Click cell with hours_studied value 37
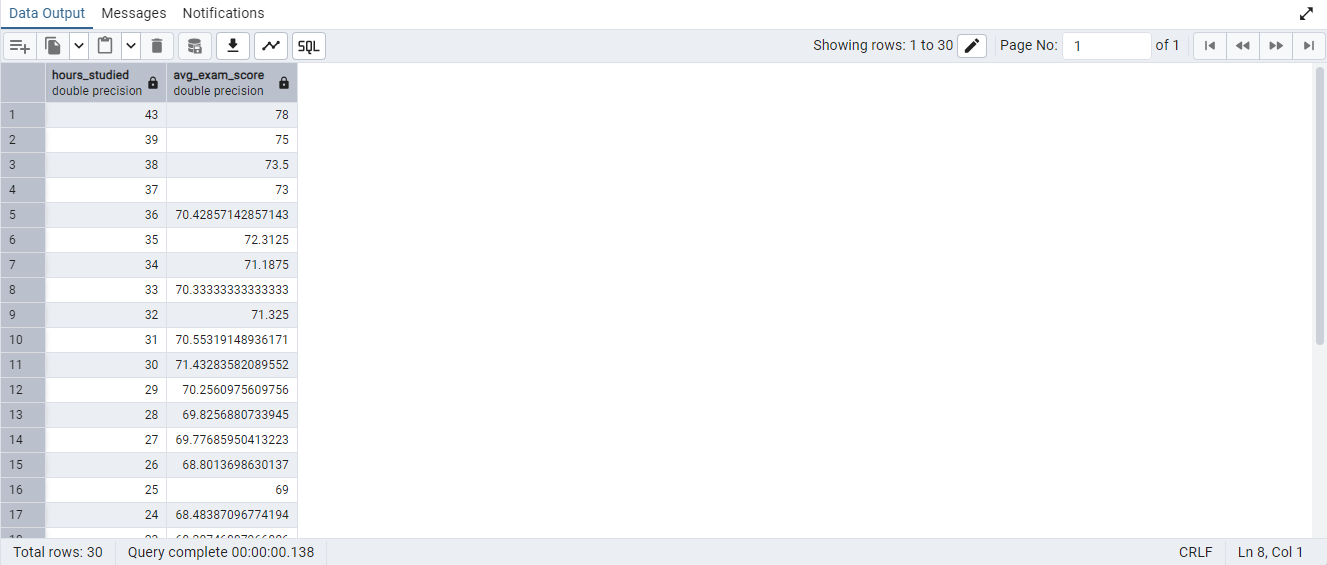This screenshot has width=1327, height=565. 106,190
